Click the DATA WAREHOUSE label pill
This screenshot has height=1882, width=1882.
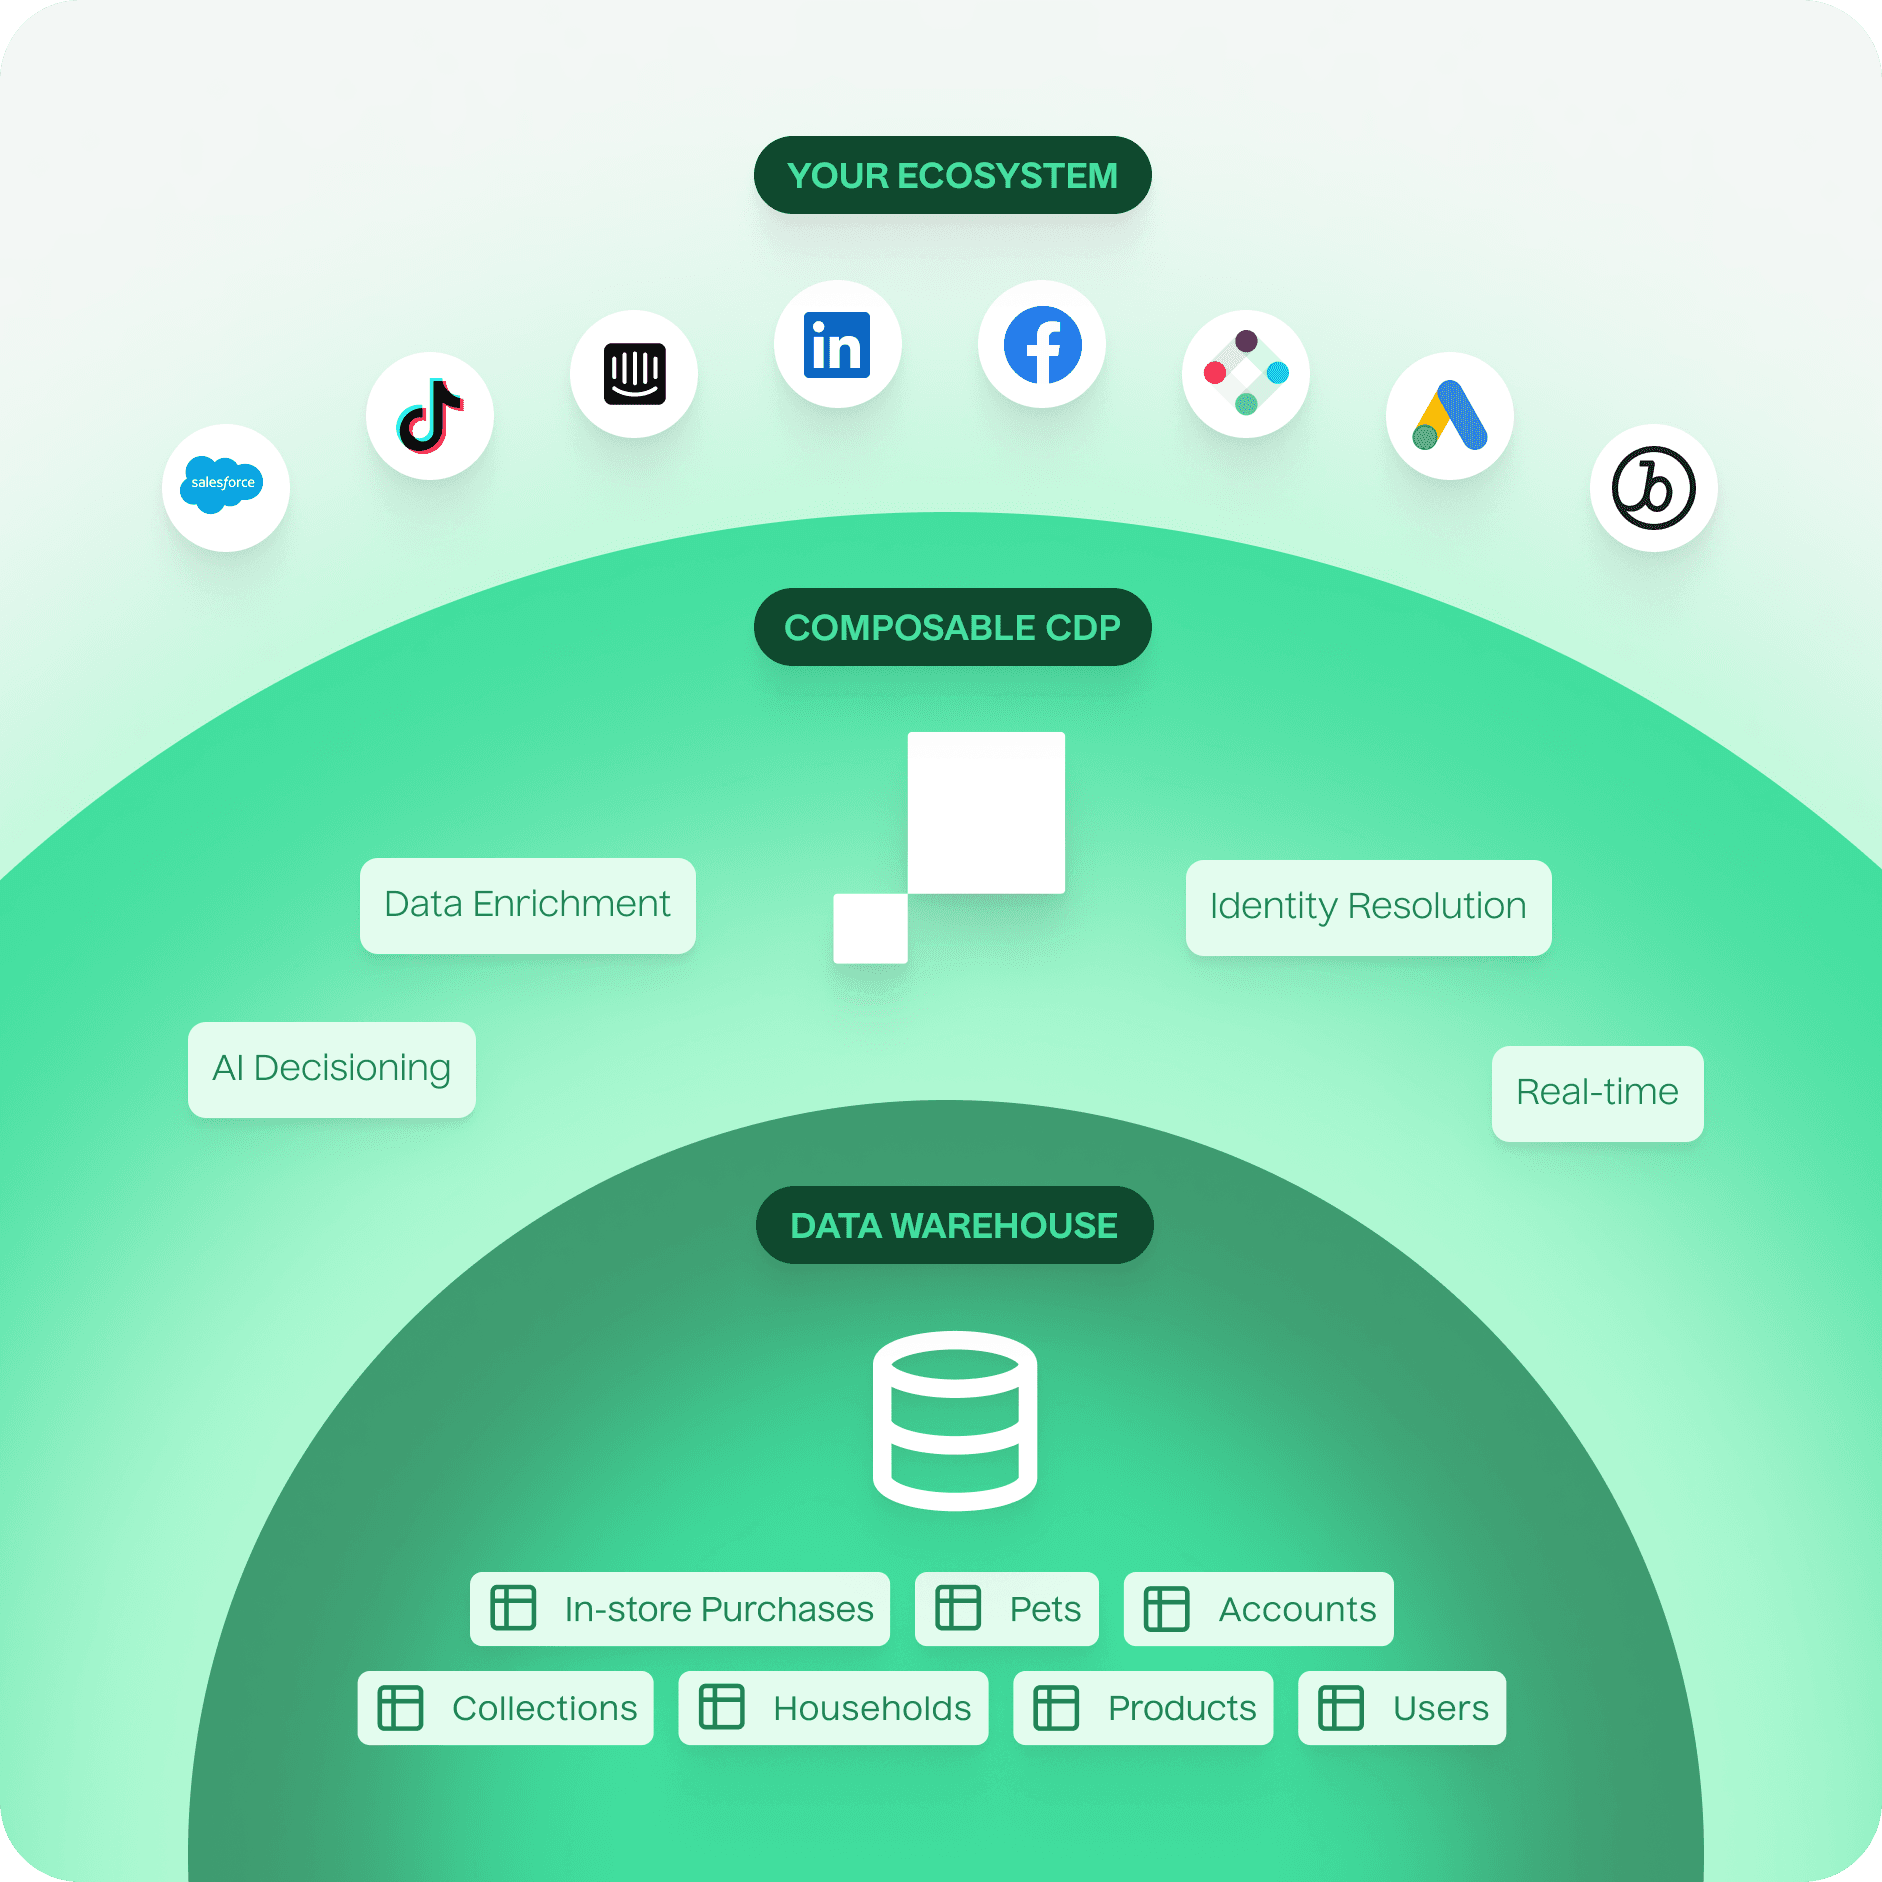tap(954, 1225)
